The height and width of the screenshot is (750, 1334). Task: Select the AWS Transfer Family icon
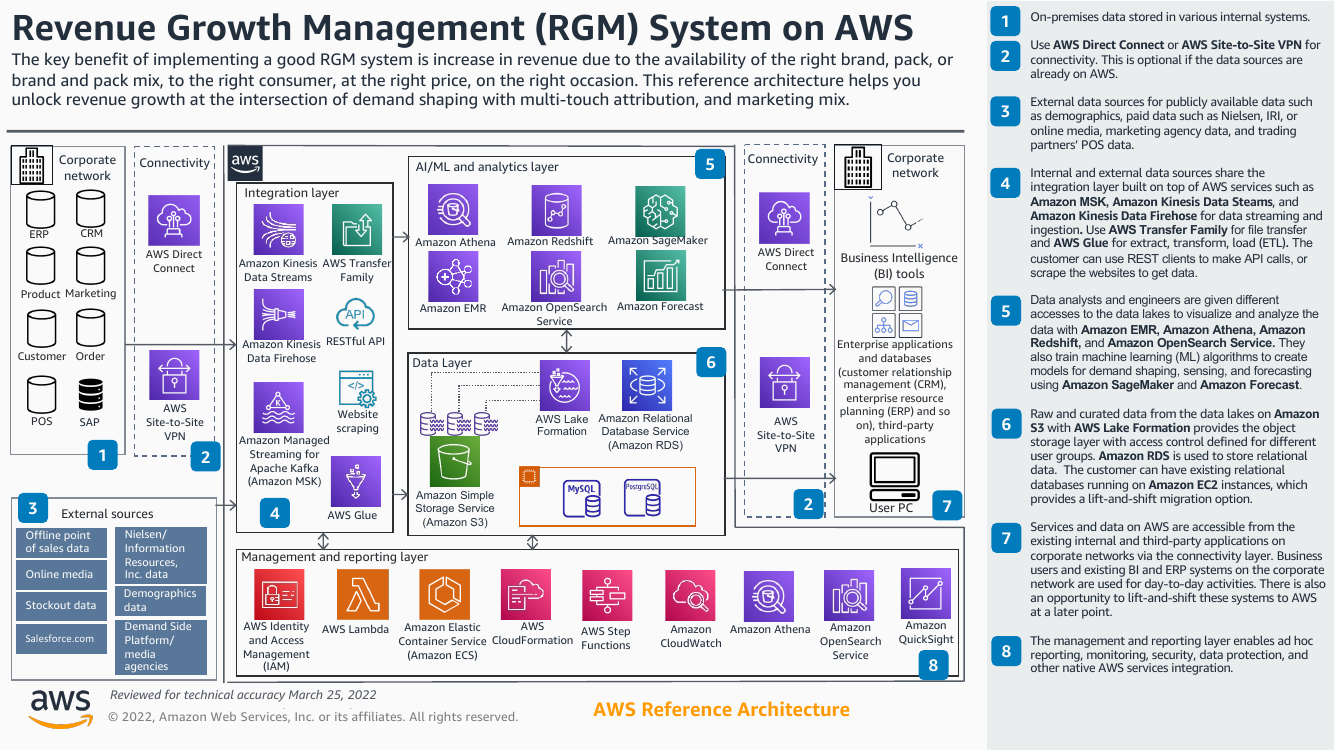click(x=357, y=231)
